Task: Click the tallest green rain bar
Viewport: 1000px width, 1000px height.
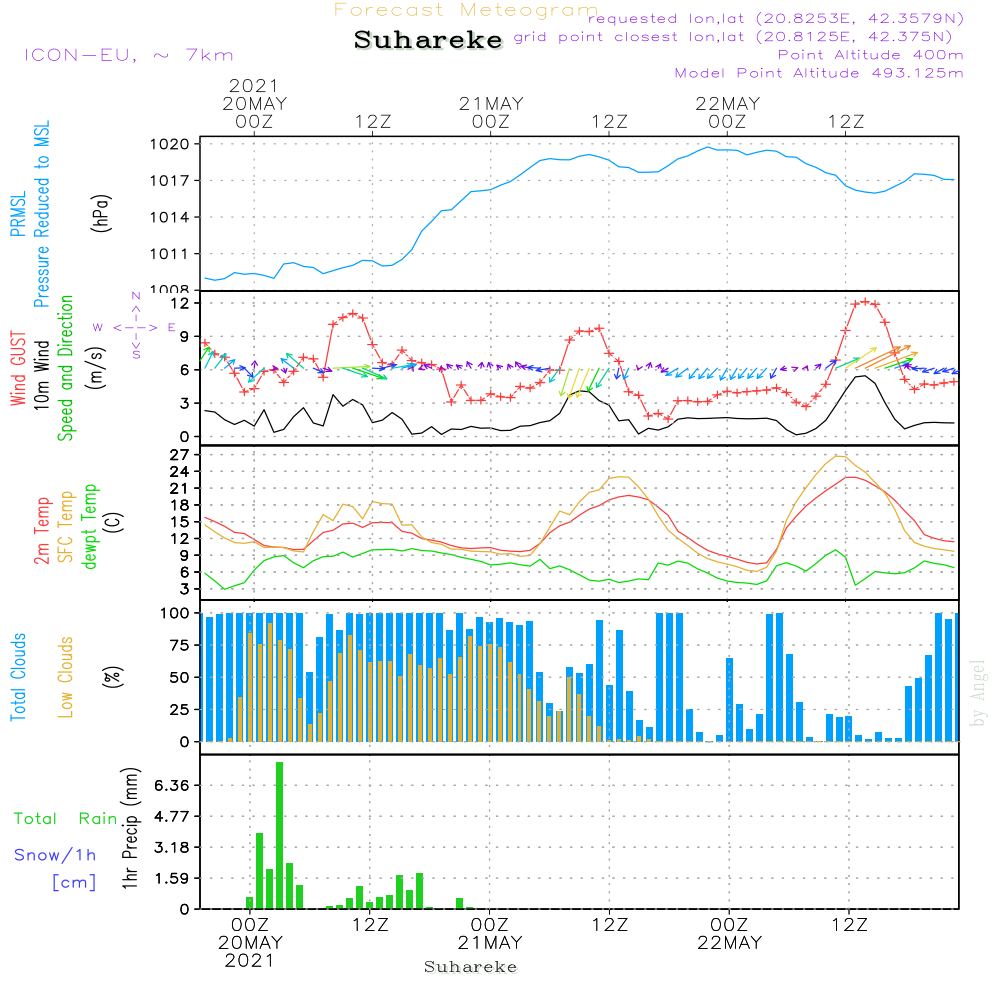Action: click(279, 835)
